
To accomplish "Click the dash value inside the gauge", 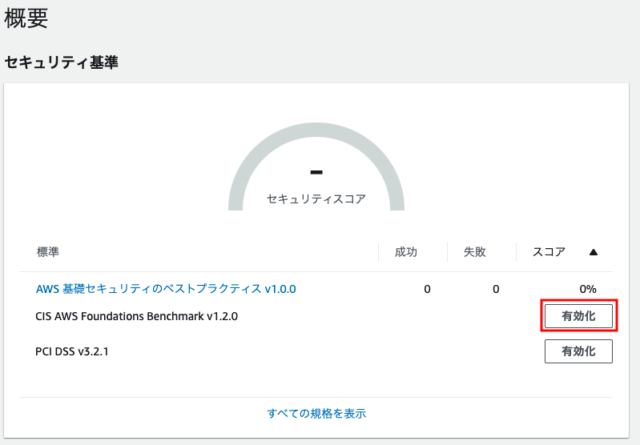I will (x=316, y=172).
